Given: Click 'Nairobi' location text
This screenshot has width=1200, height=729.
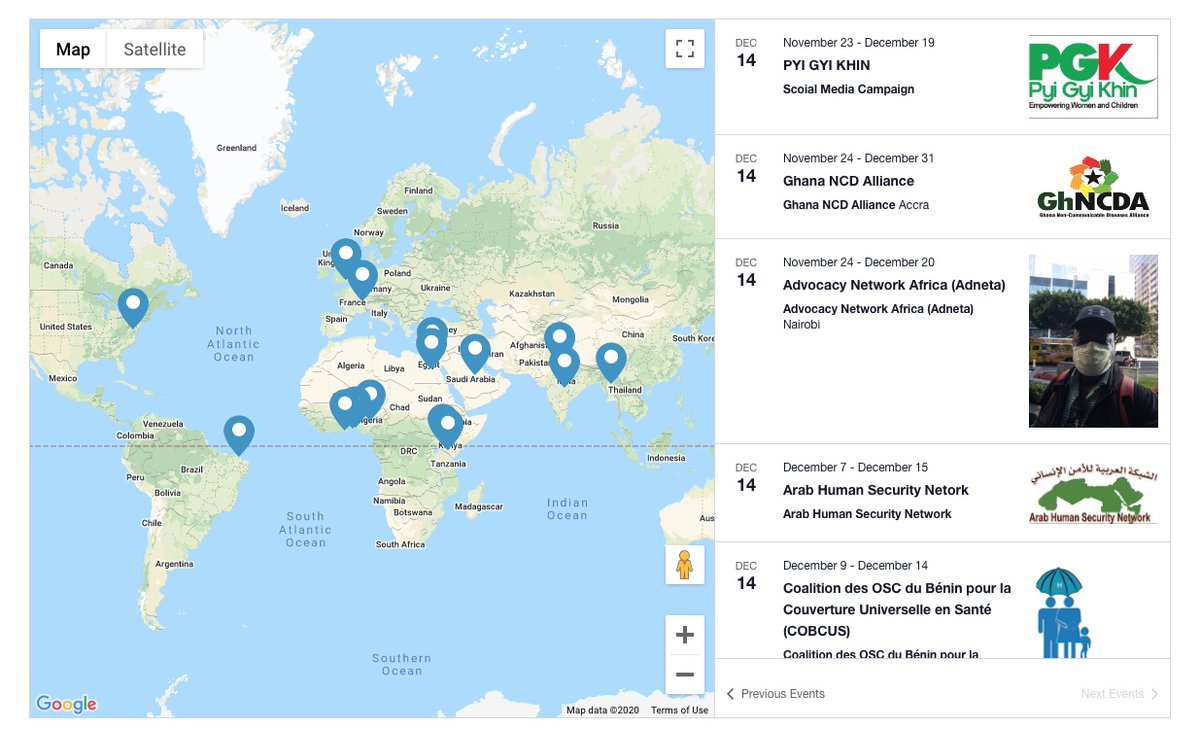Looking at the screenshot, I should (x=802, y=325).
